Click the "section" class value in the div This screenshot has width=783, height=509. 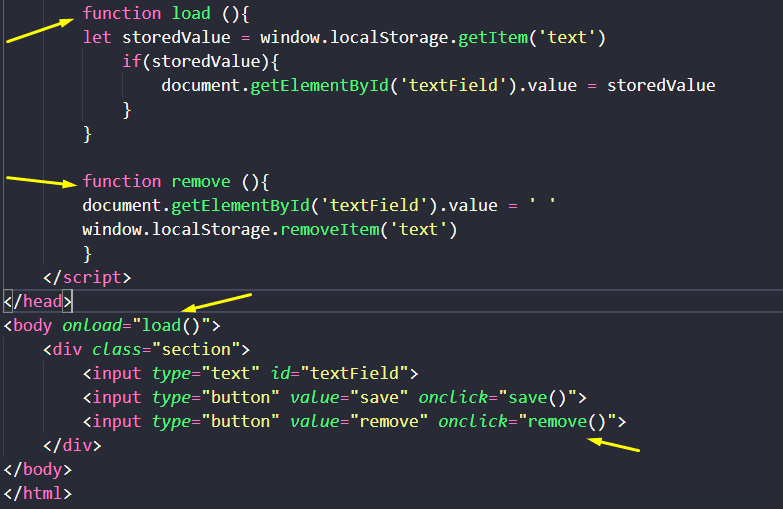(205, 349)
